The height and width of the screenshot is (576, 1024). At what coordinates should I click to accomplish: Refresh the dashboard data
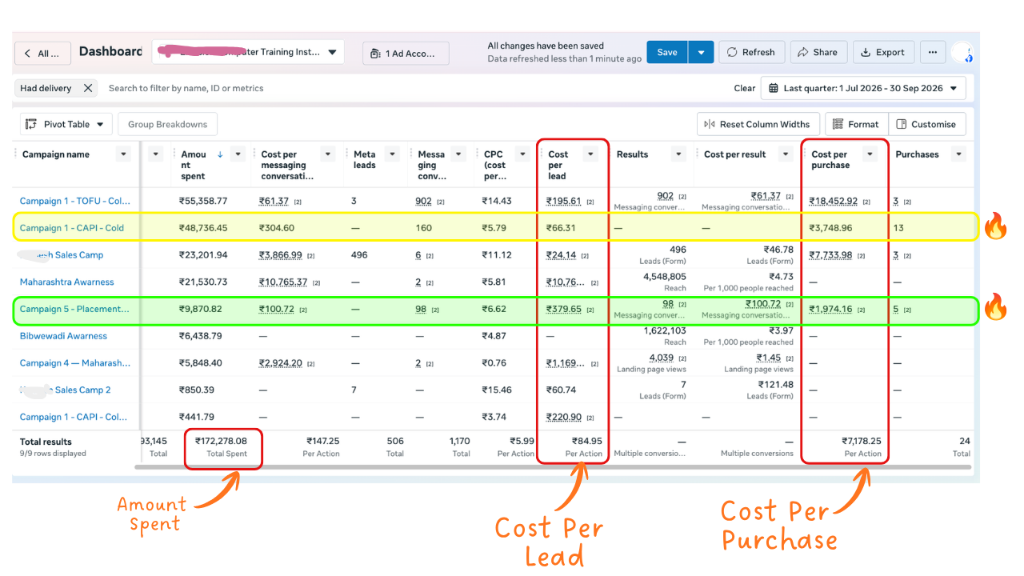pos(751,52)
